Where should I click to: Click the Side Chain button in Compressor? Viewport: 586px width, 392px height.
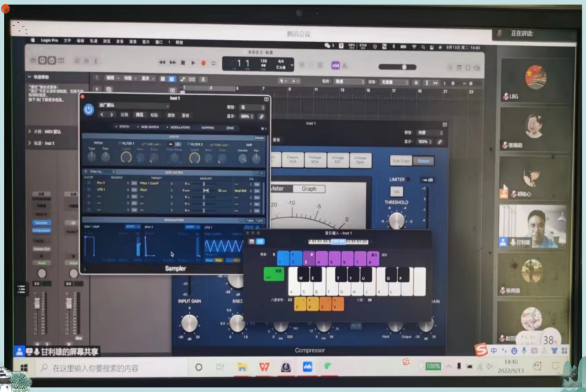point(401,161)
